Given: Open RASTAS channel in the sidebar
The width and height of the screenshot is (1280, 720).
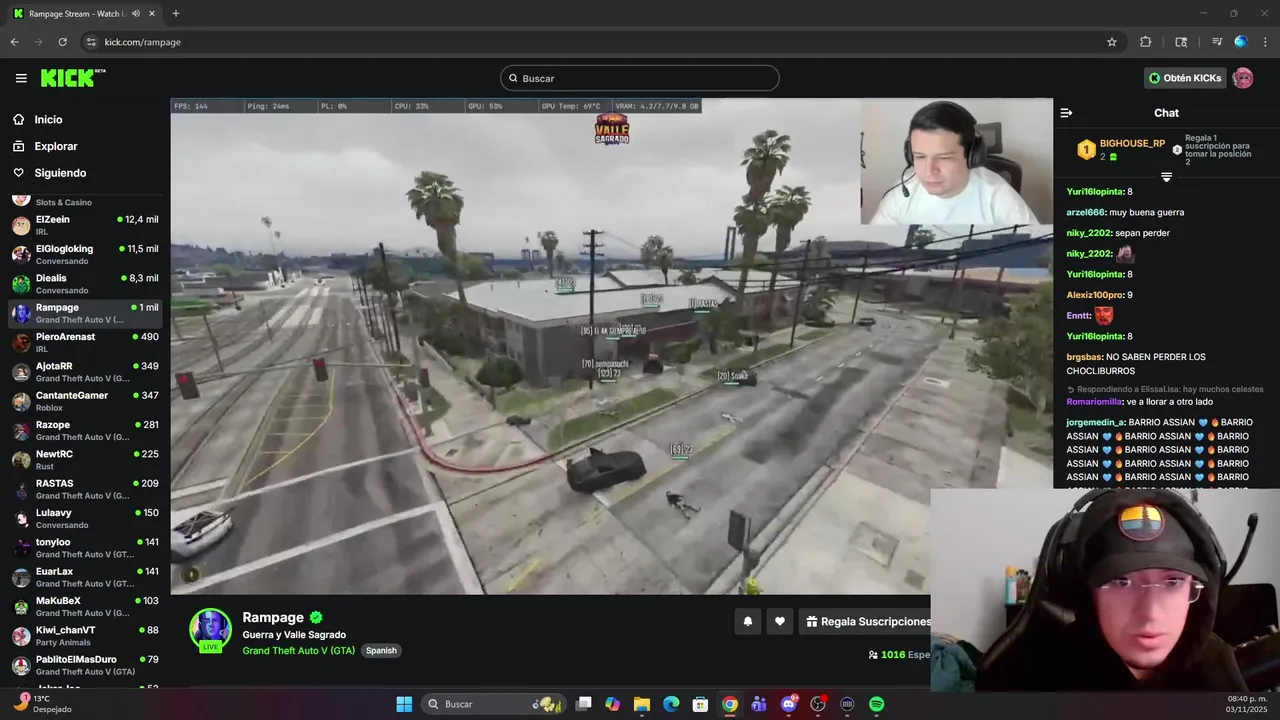Looking at the screenshot, I should coord(84,489).
